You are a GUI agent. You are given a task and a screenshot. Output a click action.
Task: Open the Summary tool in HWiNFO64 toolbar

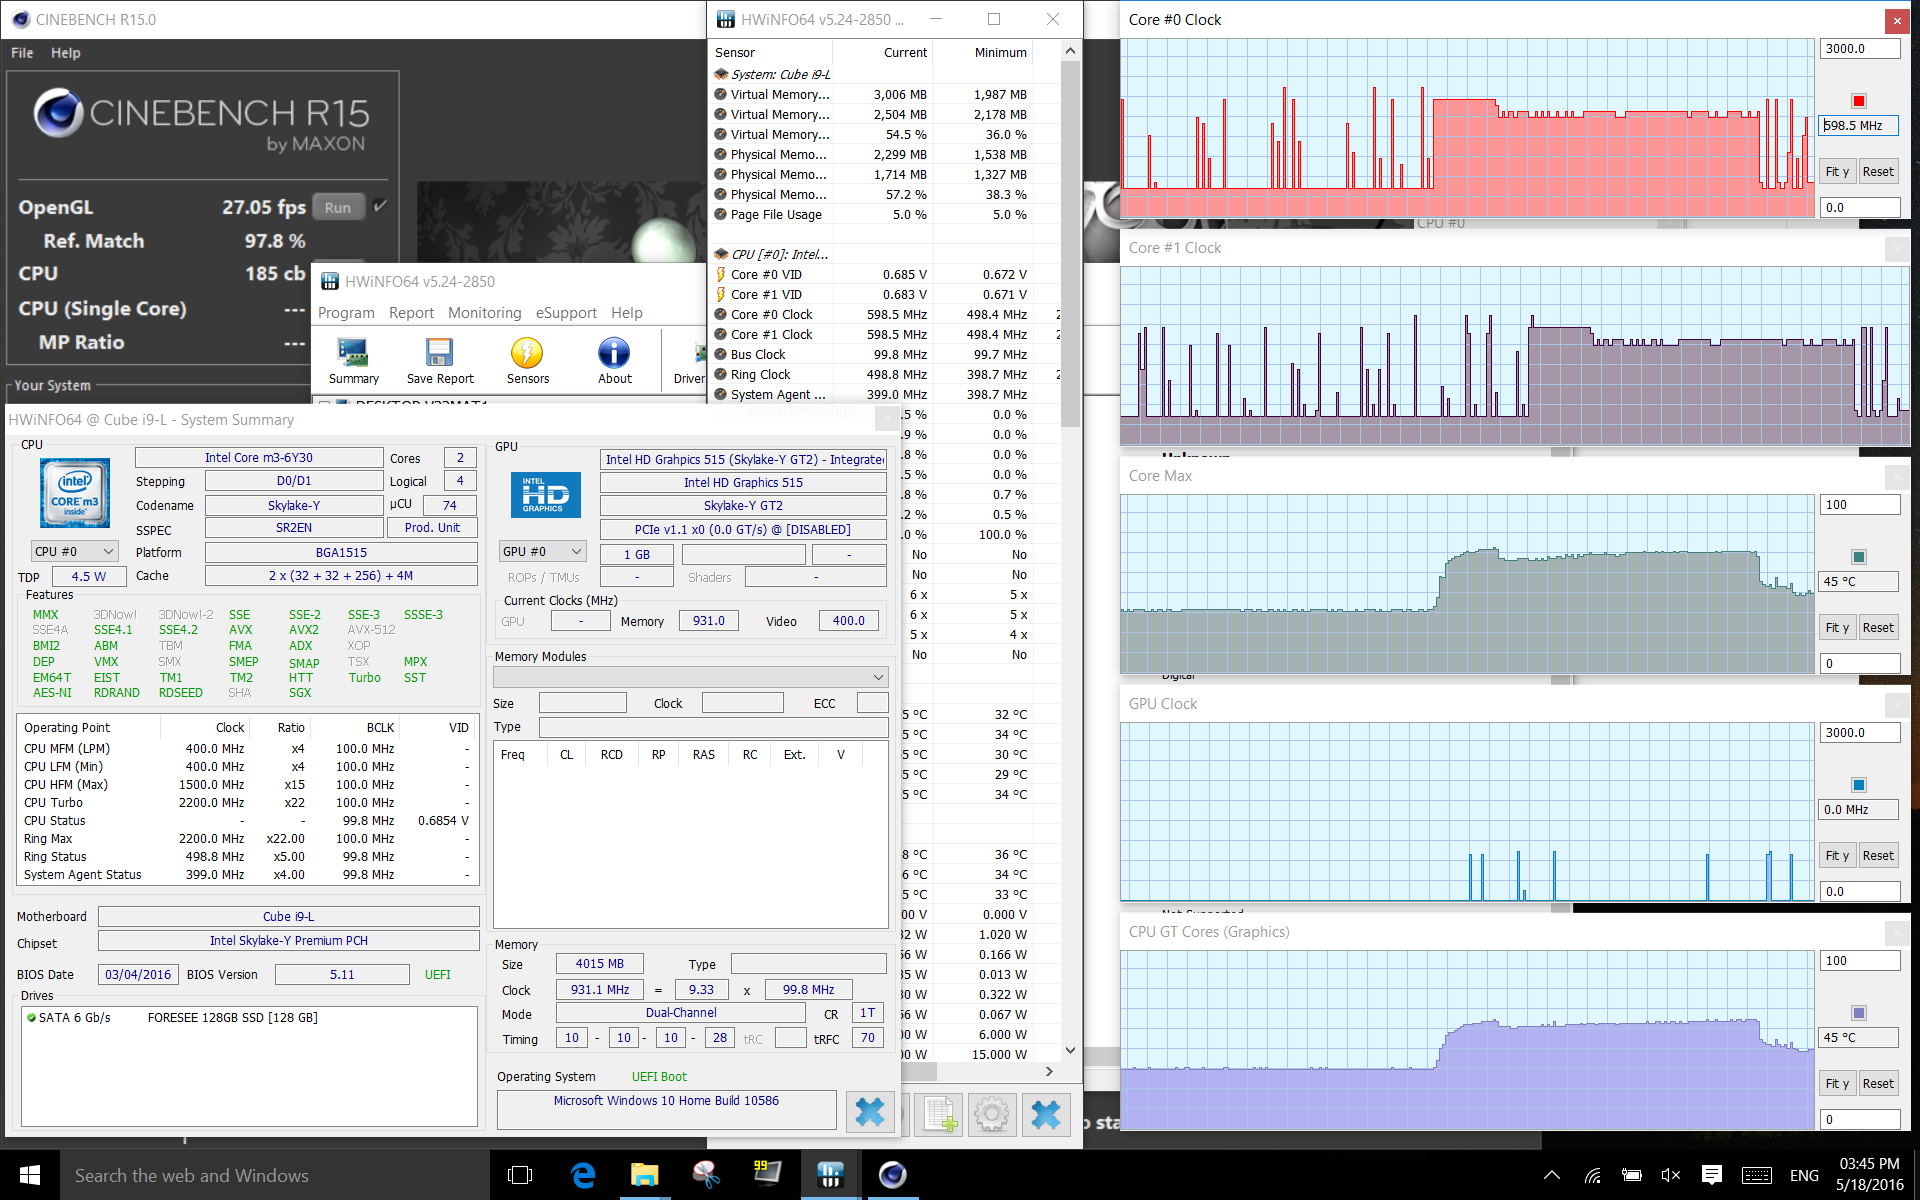coord(353,361)
